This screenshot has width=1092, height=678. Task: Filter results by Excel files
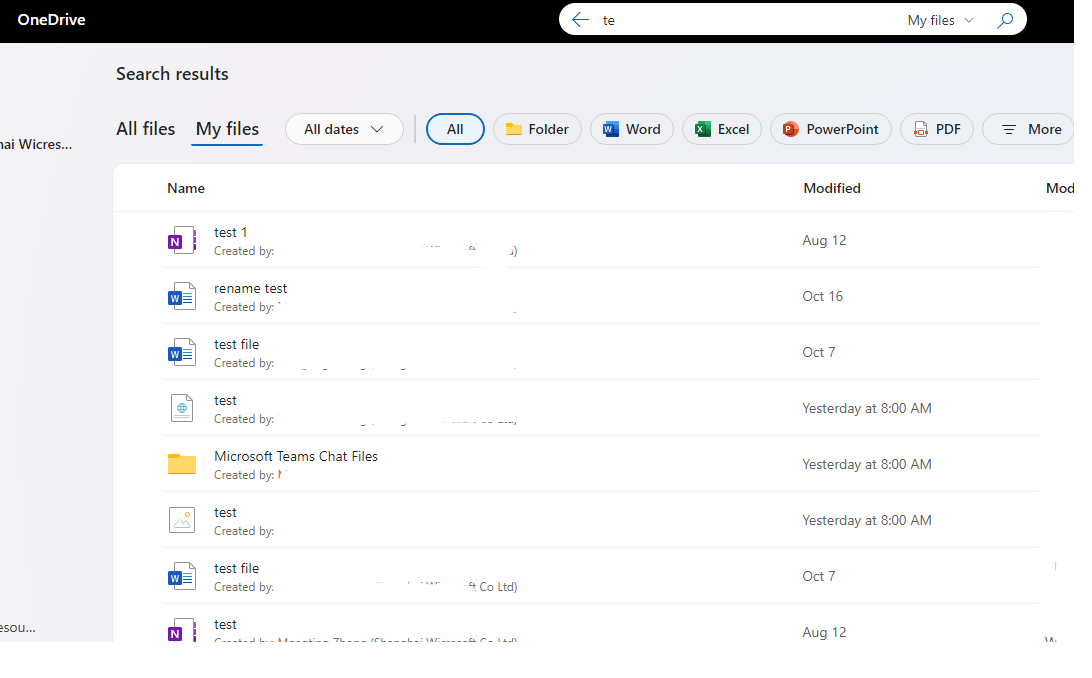click(722, 129)
